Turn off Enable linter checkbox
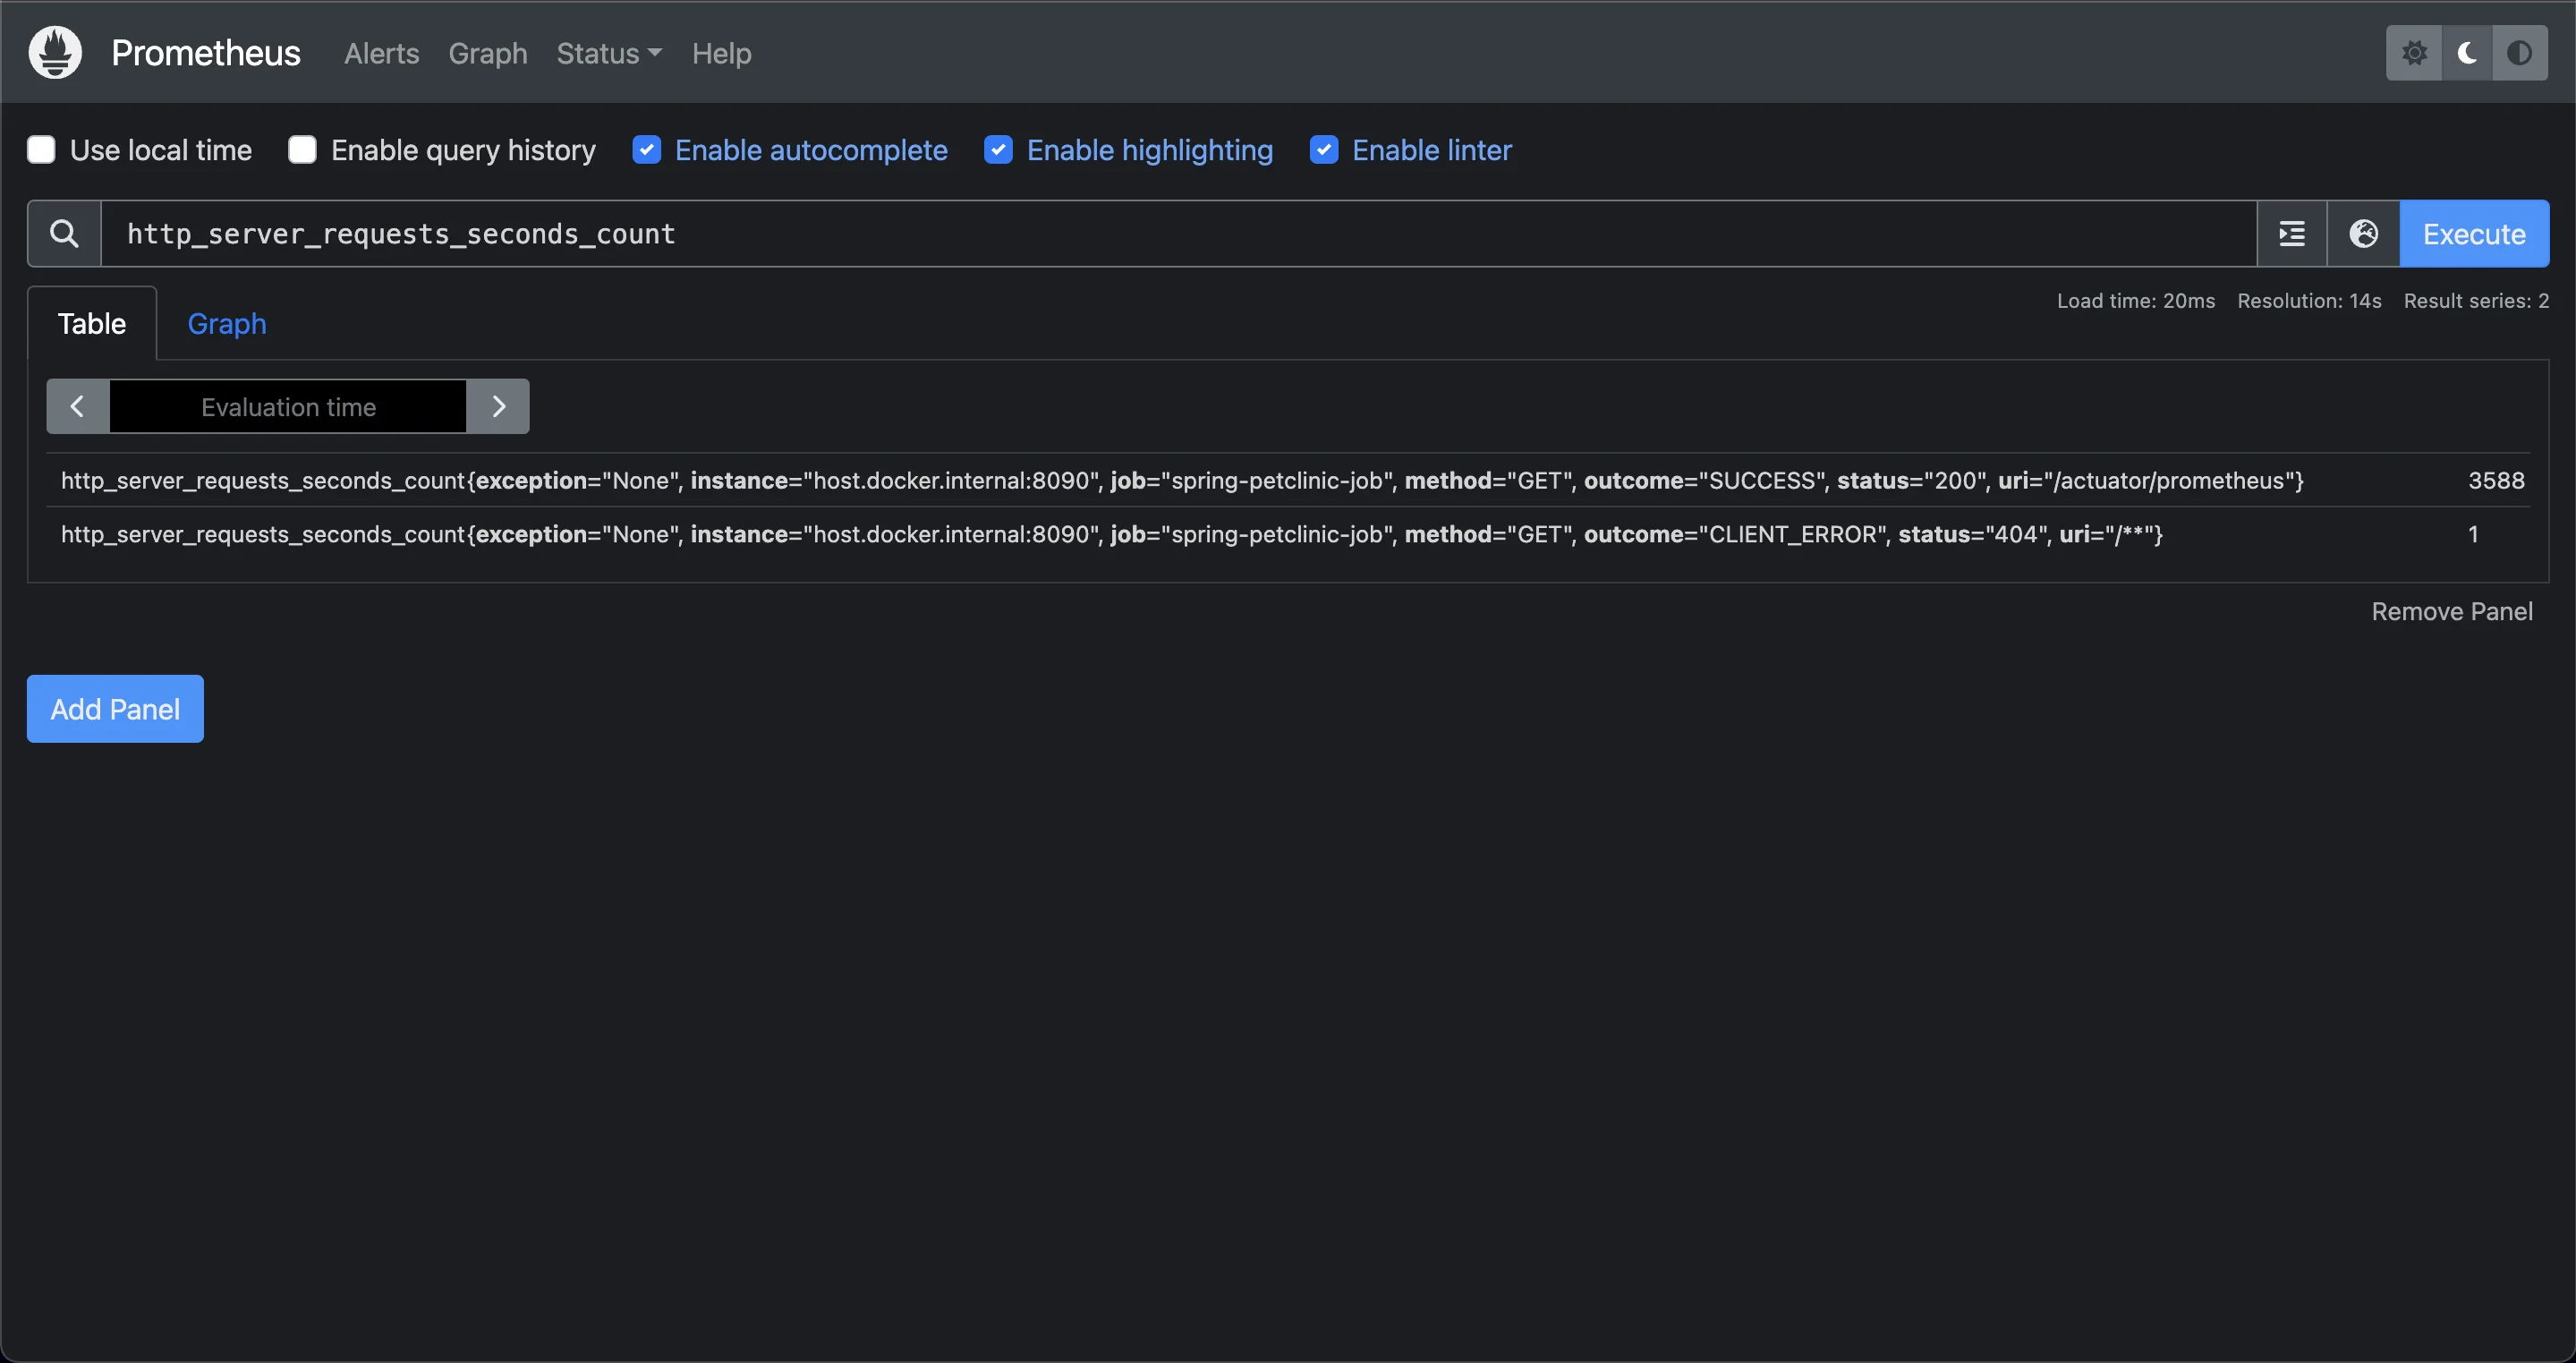This screenshot has height=1363, width=2576. coord(1324,150)
